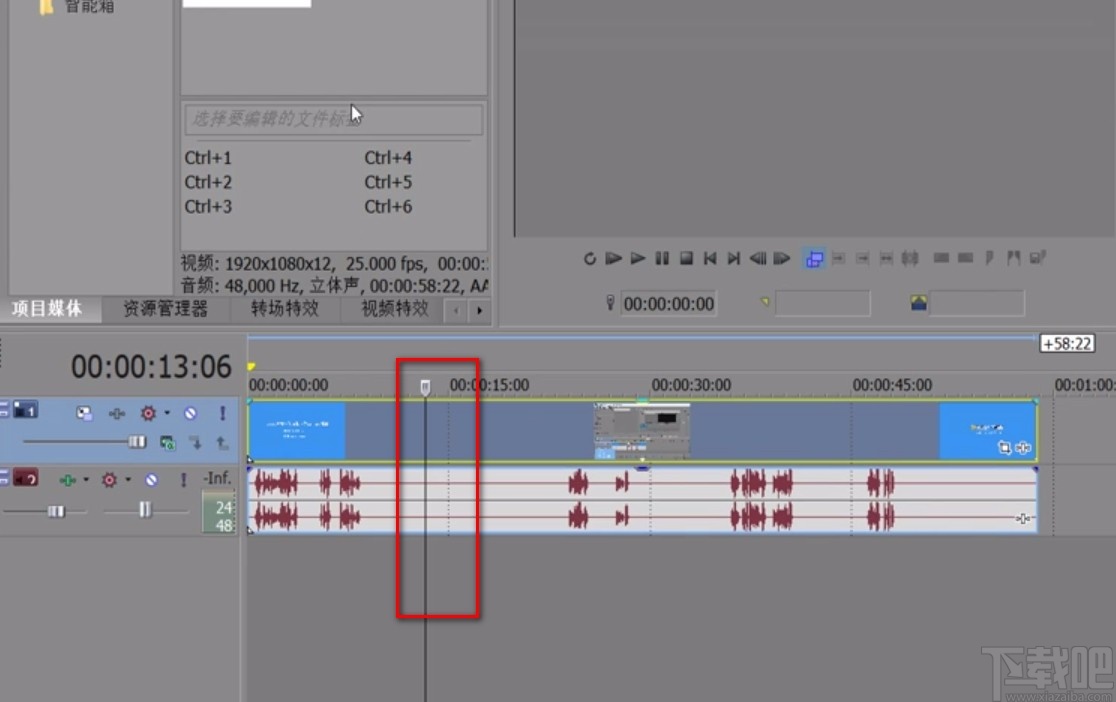Mute the audio track
This screenshot has height=702, width=1116.
[151, 480]
